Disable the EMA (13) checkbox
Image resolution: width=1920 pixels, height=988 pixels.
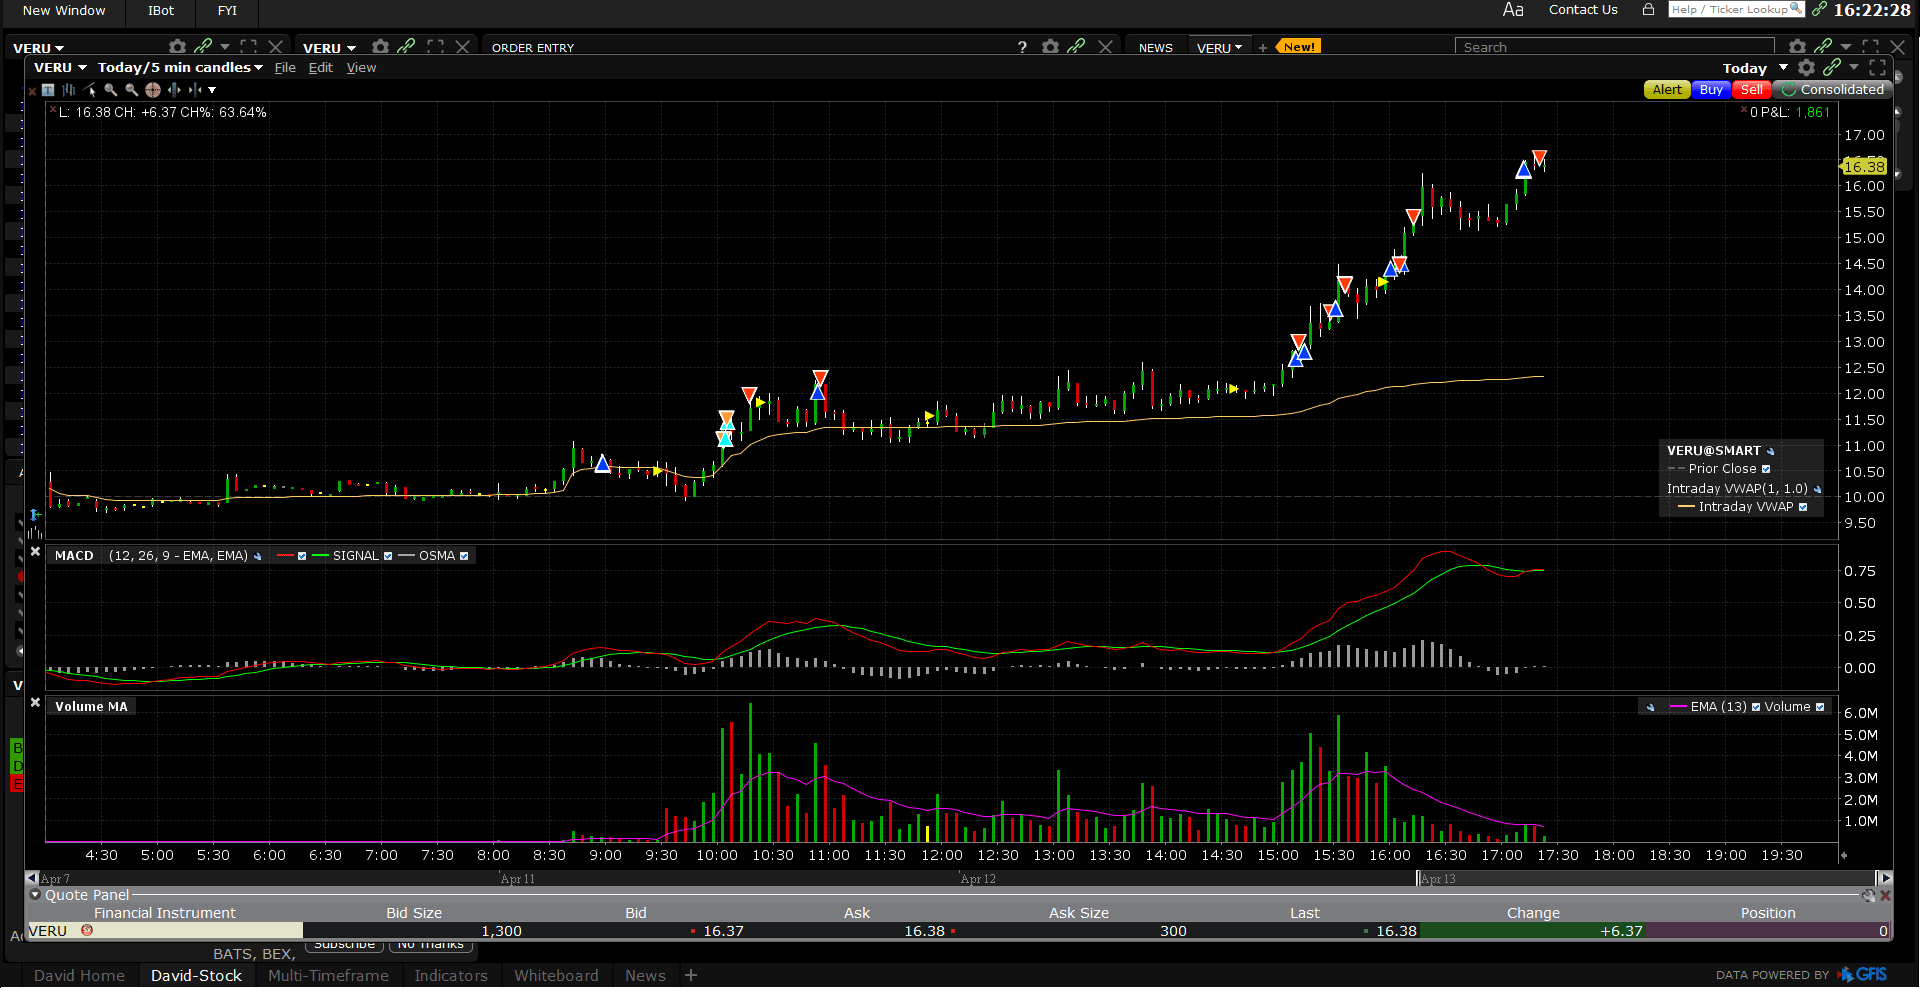coord(1756,707)
